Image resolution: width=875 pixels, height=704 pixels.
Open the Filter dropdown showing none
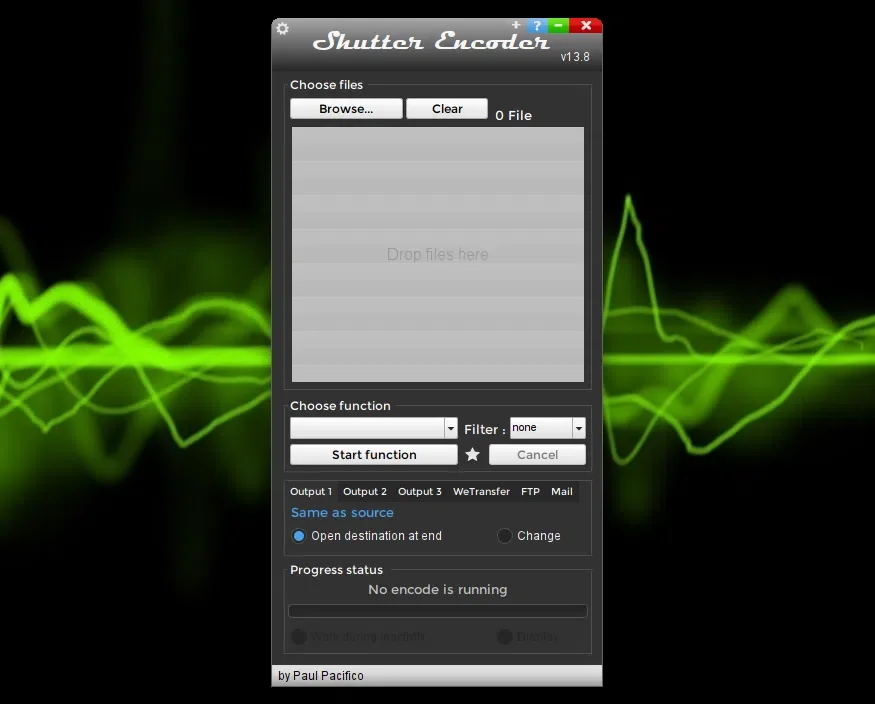(x=547, y=428)
